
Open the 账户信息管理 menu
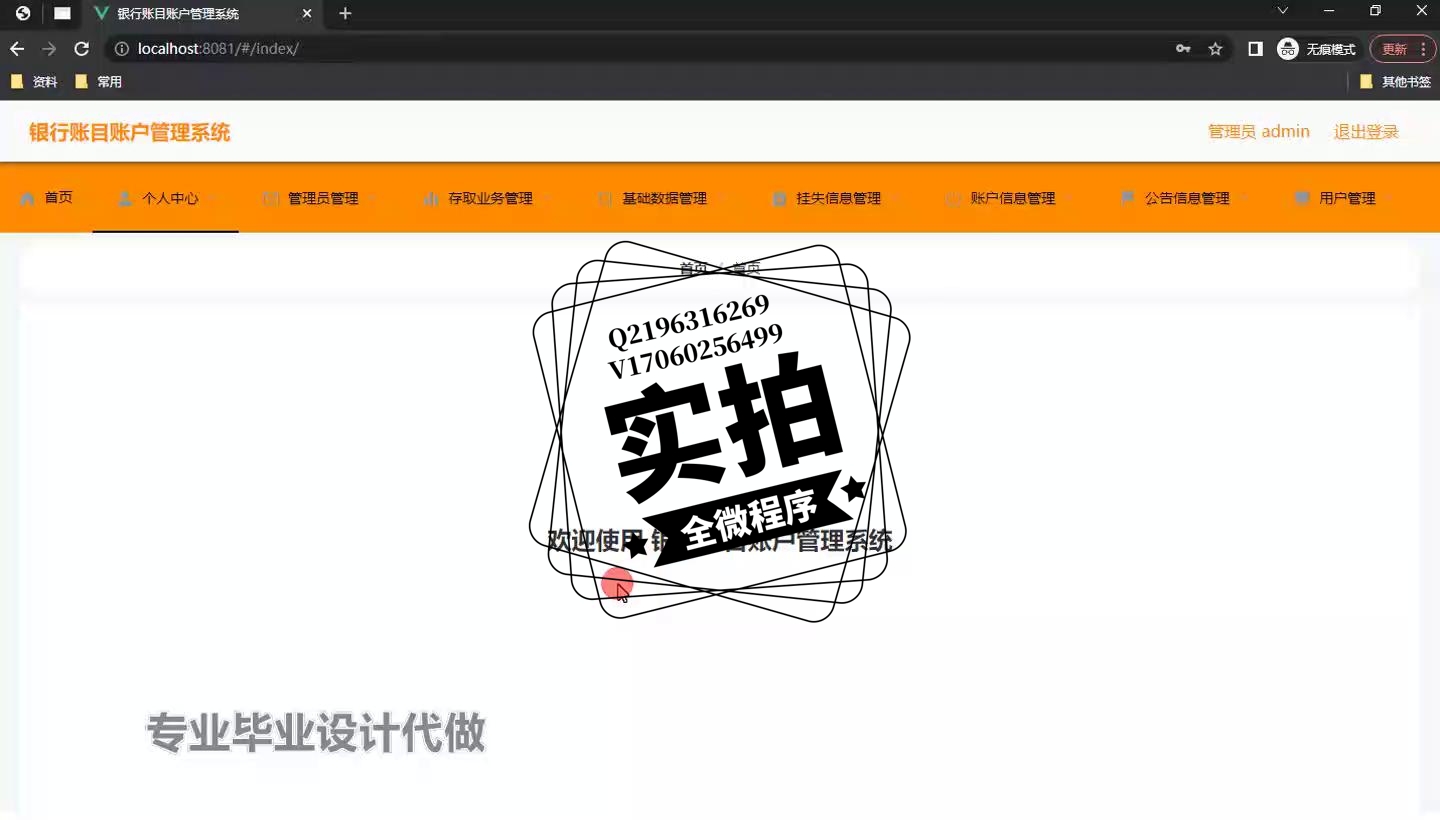tap(1008, 198)
